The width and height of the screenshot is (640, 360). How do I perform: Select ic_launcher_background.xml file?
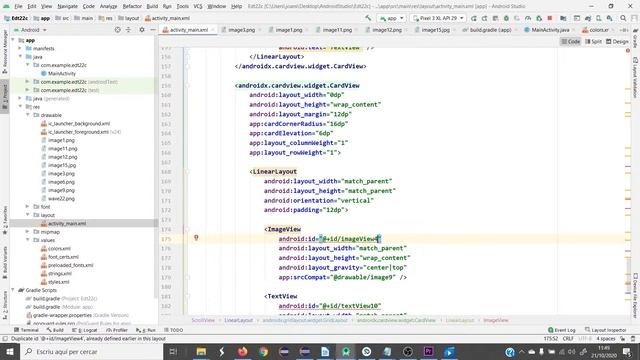point(79,123)
